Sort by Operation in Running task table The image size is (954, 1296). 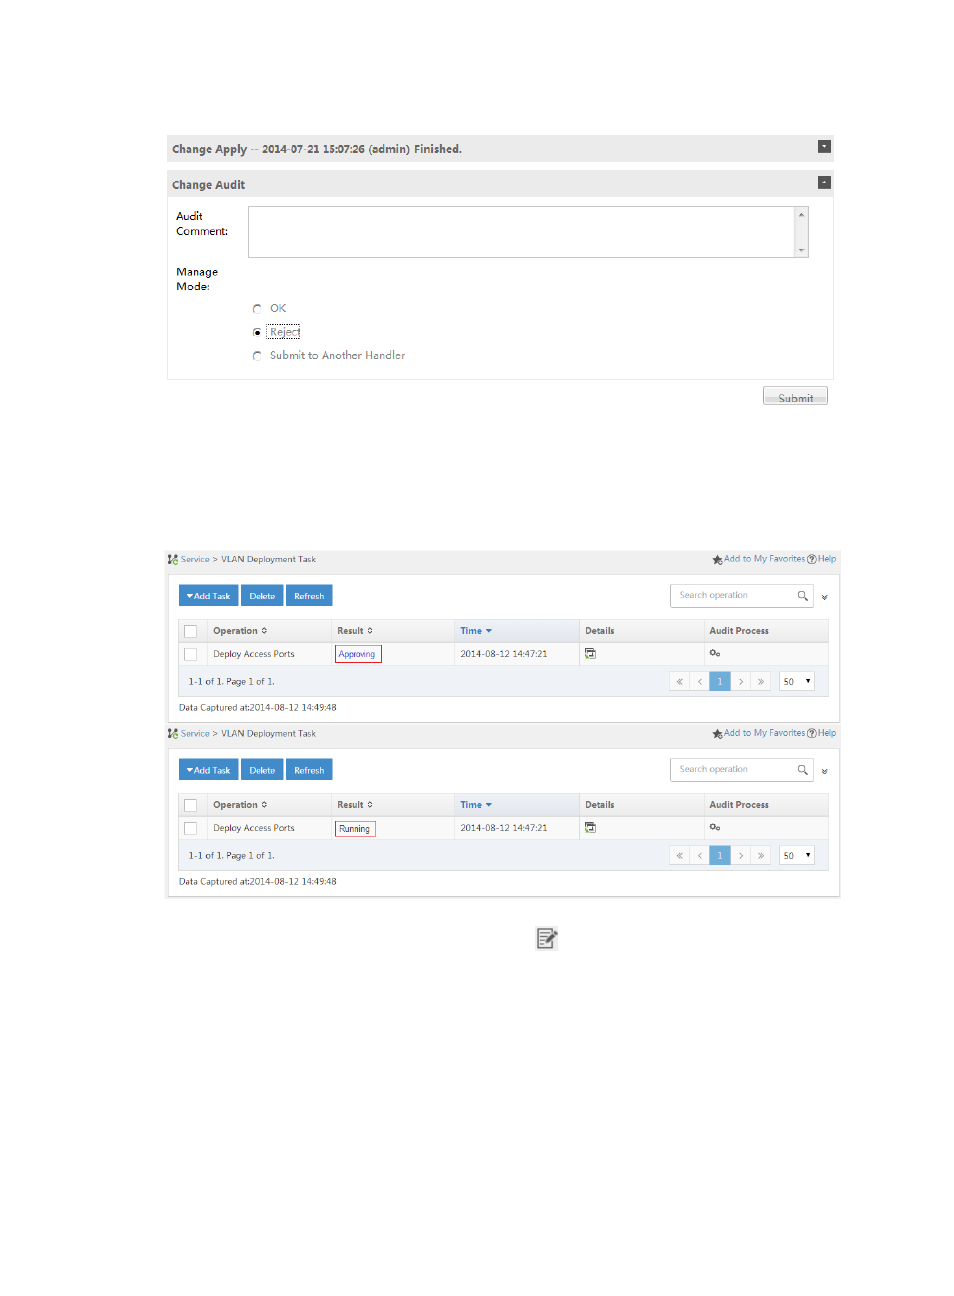pyautogui.click(x=240, y=805)
